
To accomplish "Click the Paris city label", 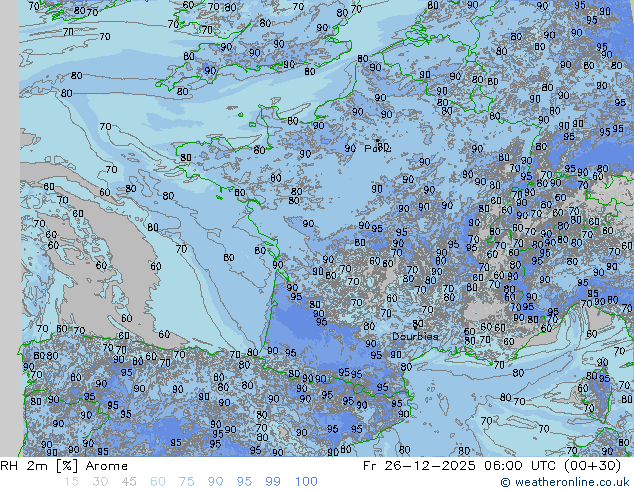I will [378, 149].
